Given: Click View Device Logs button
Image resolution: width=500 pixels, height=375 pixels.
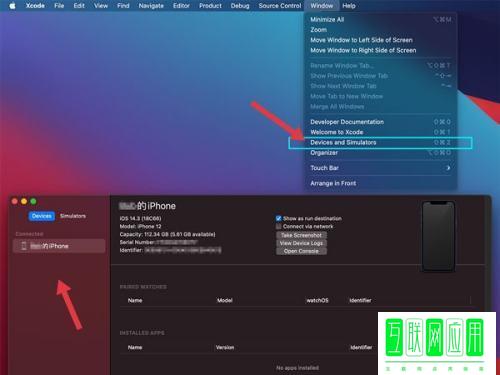Looking at the screenshot, I should pos(301,243).
